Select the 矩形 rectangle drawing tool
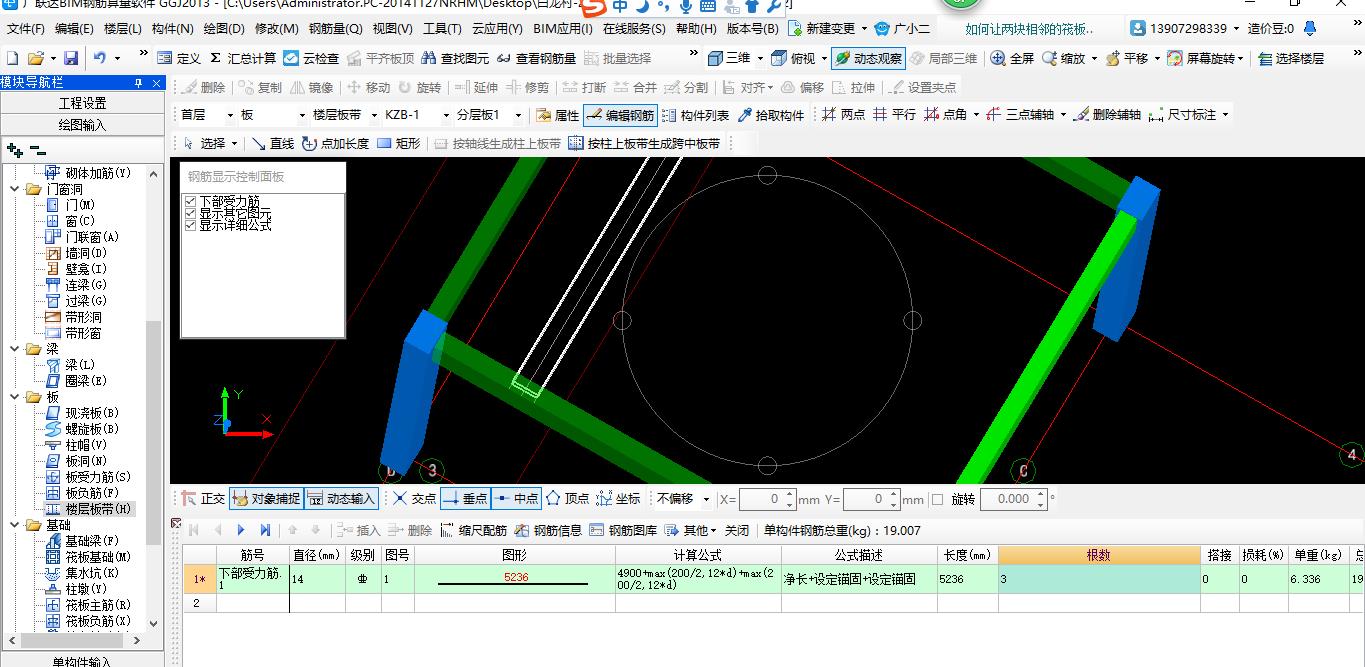The image size is (1365, 667). [x=399, y=144]
